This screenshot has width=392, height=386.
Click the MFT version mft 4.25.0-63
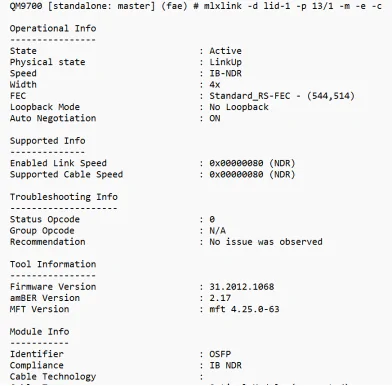[244, 309]
